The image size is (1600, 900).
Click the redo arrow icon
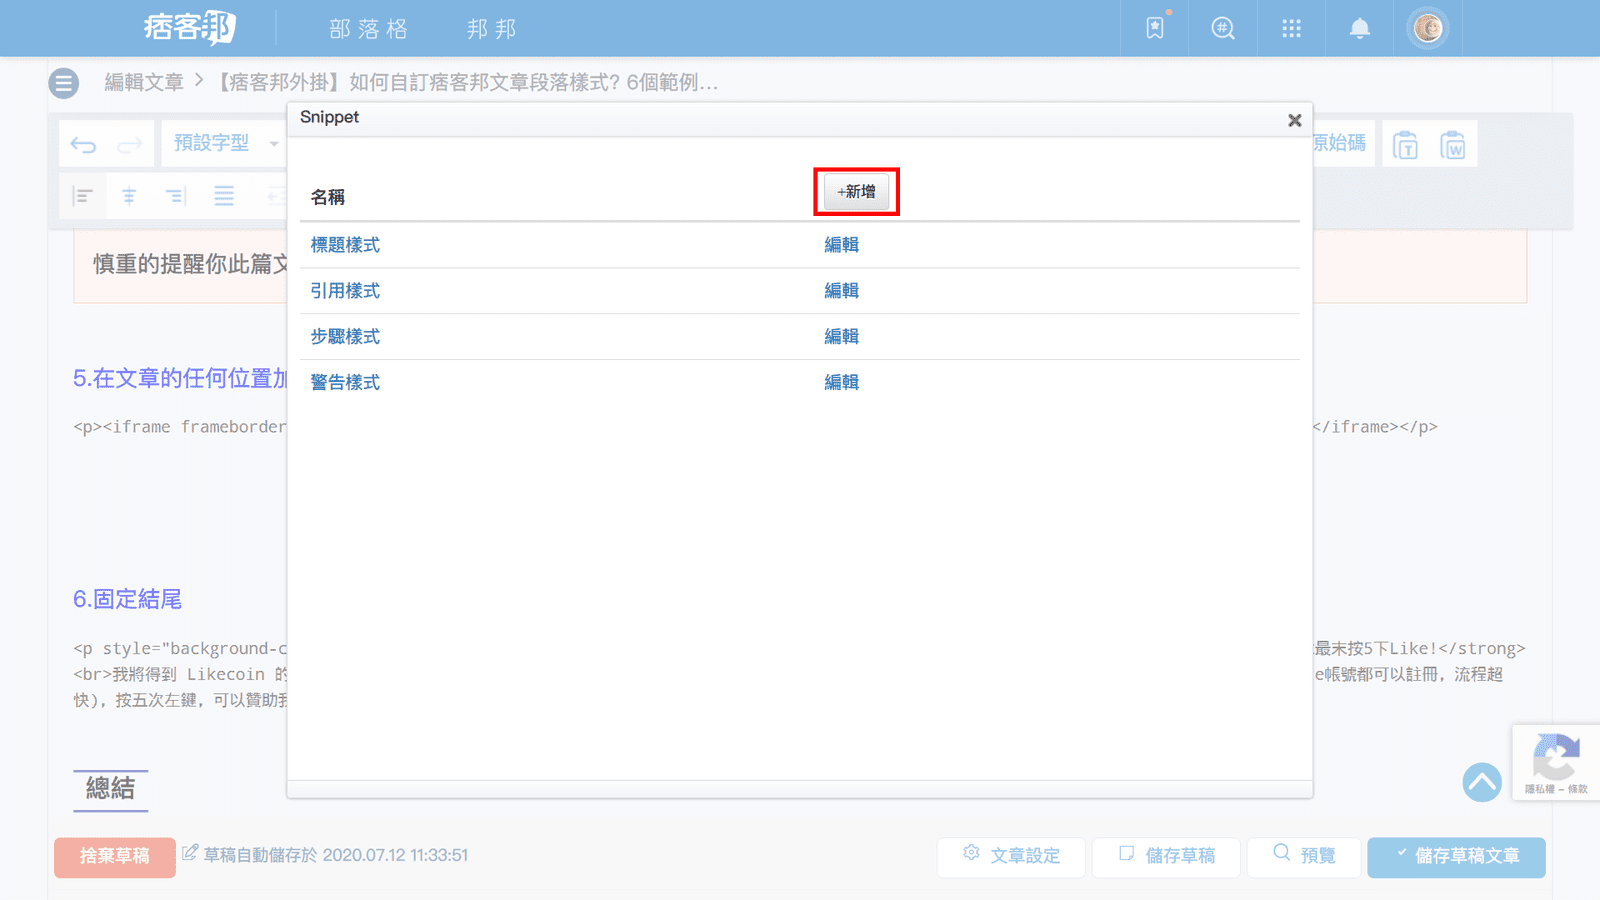click(x=130, y=143)
